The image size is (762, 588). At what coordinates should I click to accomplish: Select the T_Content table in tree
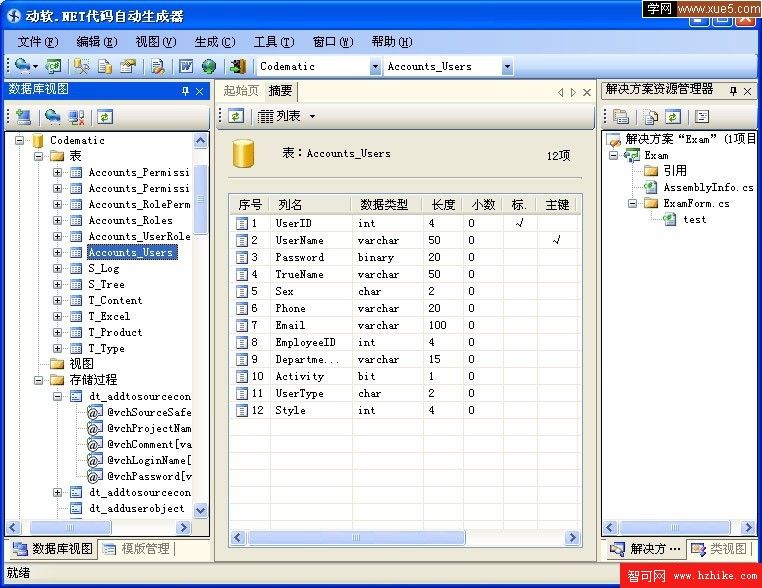115,301
